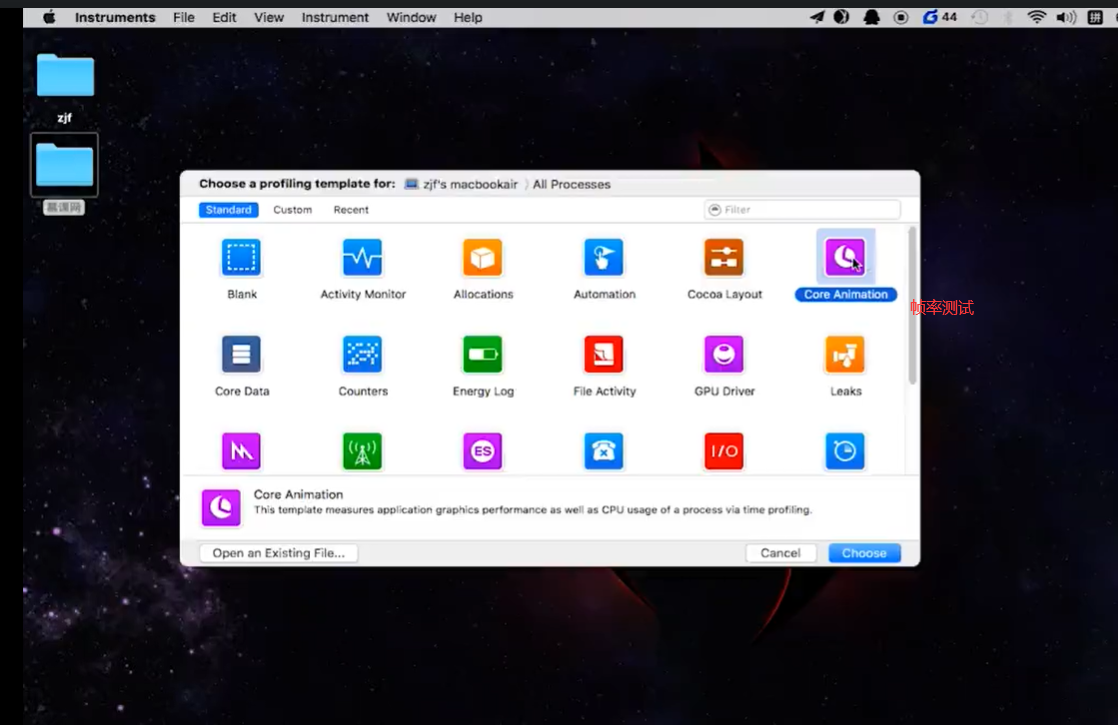The image size is (1118, 725).
Task: Open the Apple menu
Action: point(48,17)
